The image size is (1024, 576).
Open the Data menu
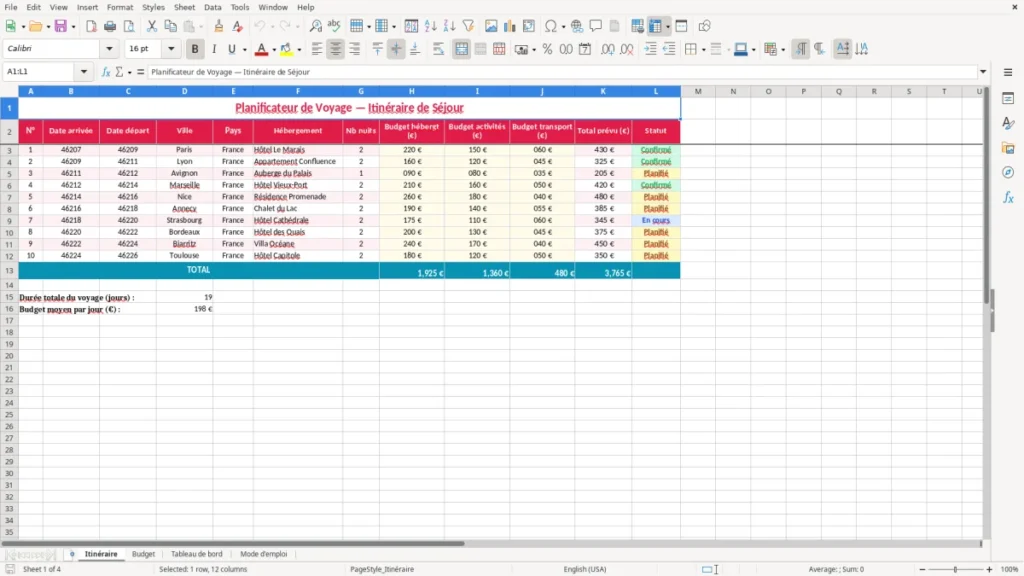click(212, 7)
